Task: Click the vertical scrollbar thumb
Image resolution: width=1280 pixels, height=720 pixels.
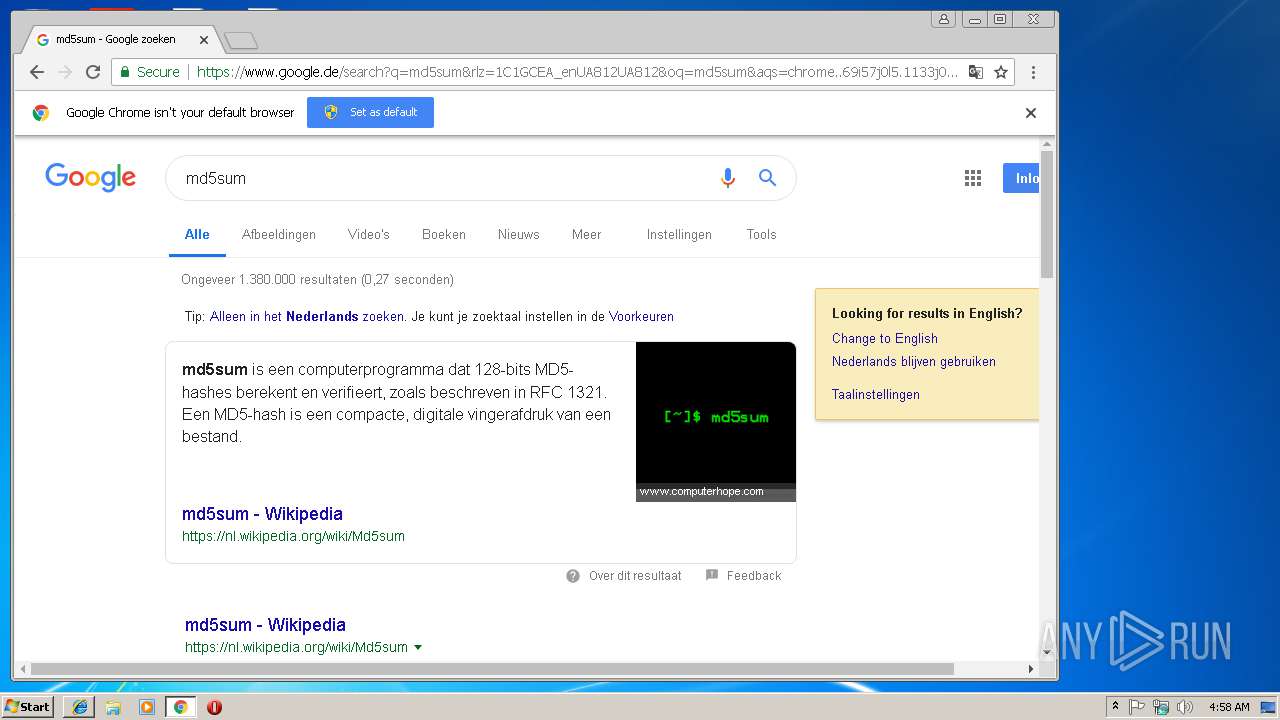Action: [x=1047, y=214]
